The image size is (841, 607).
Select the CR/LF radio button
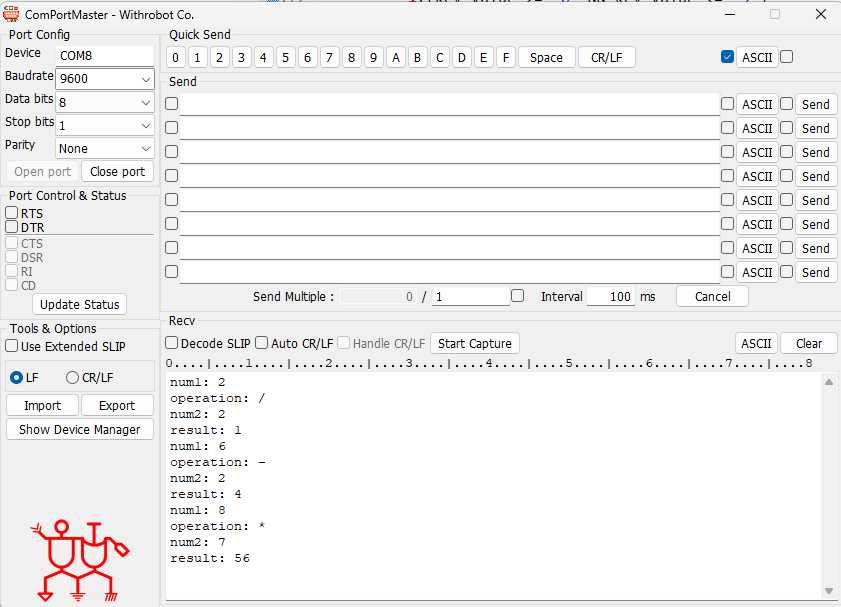tap(72, 377)
